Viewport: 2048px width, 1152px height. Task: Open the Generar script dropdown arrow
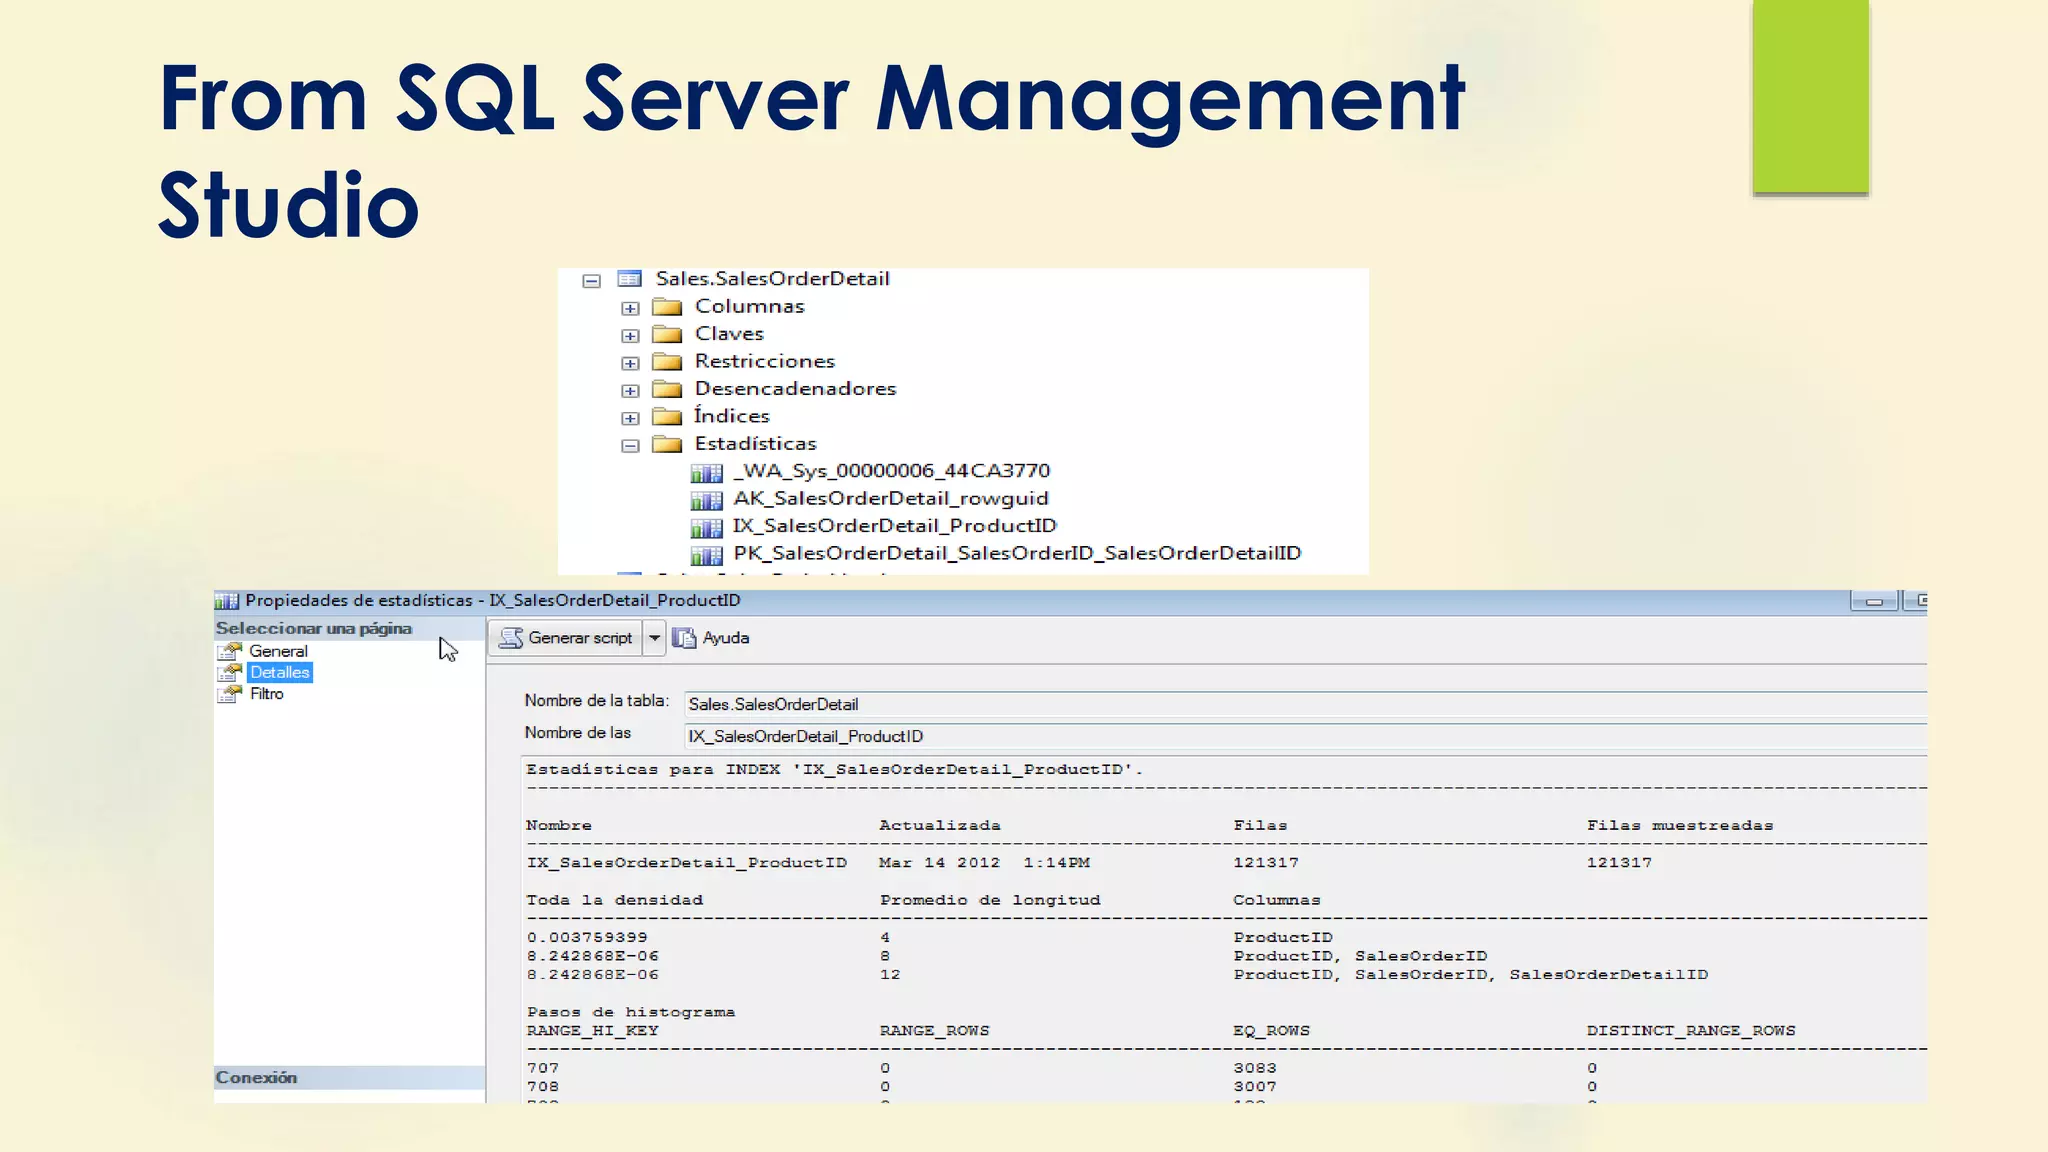(x=654, y=638)
